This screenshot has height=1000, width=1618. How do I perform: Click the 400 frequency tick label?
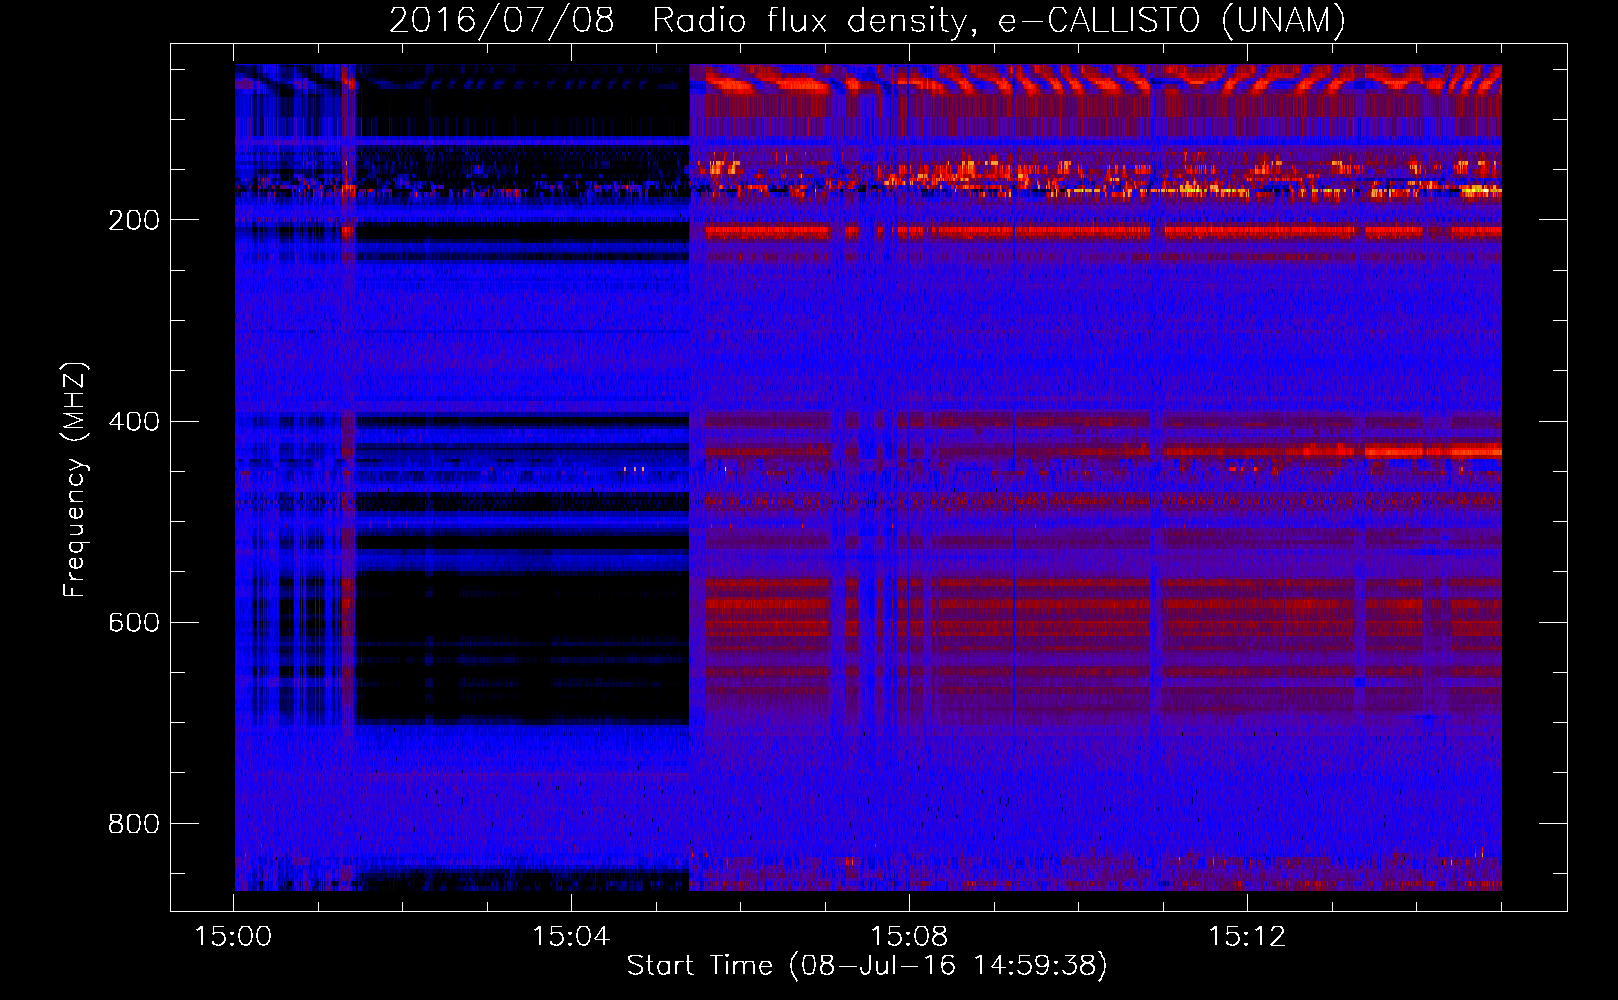(x=133, y=421)
